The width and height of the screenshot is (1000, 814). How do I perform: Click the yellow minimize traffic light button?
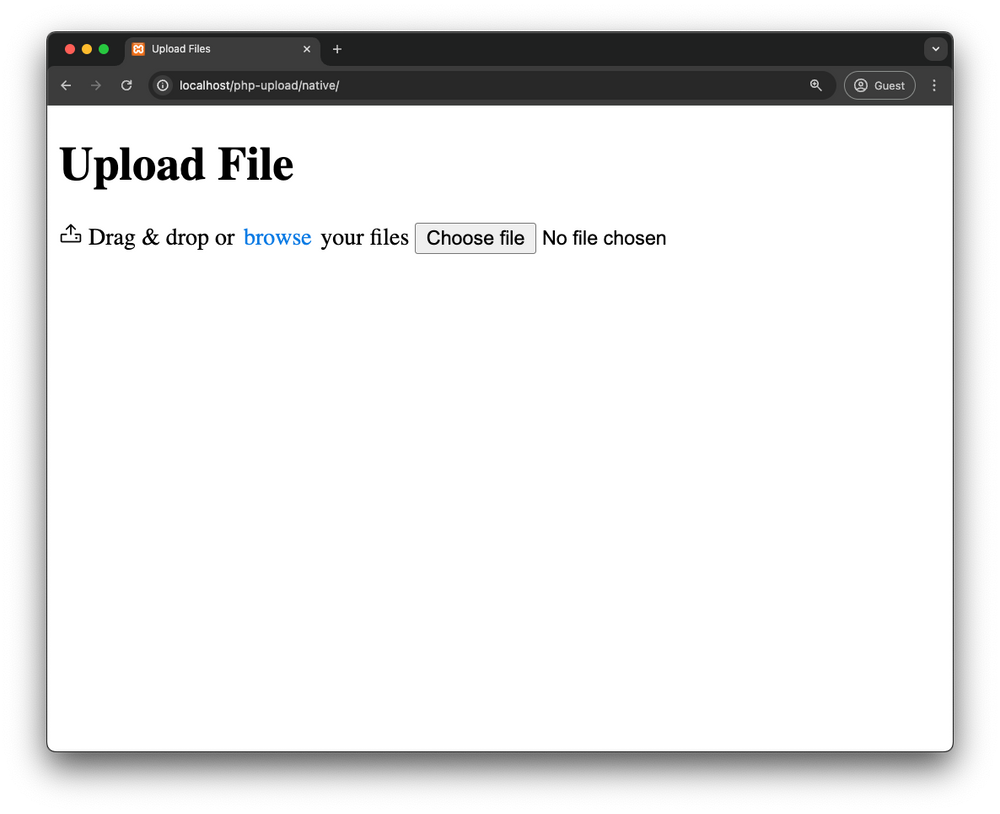[86, 47]
